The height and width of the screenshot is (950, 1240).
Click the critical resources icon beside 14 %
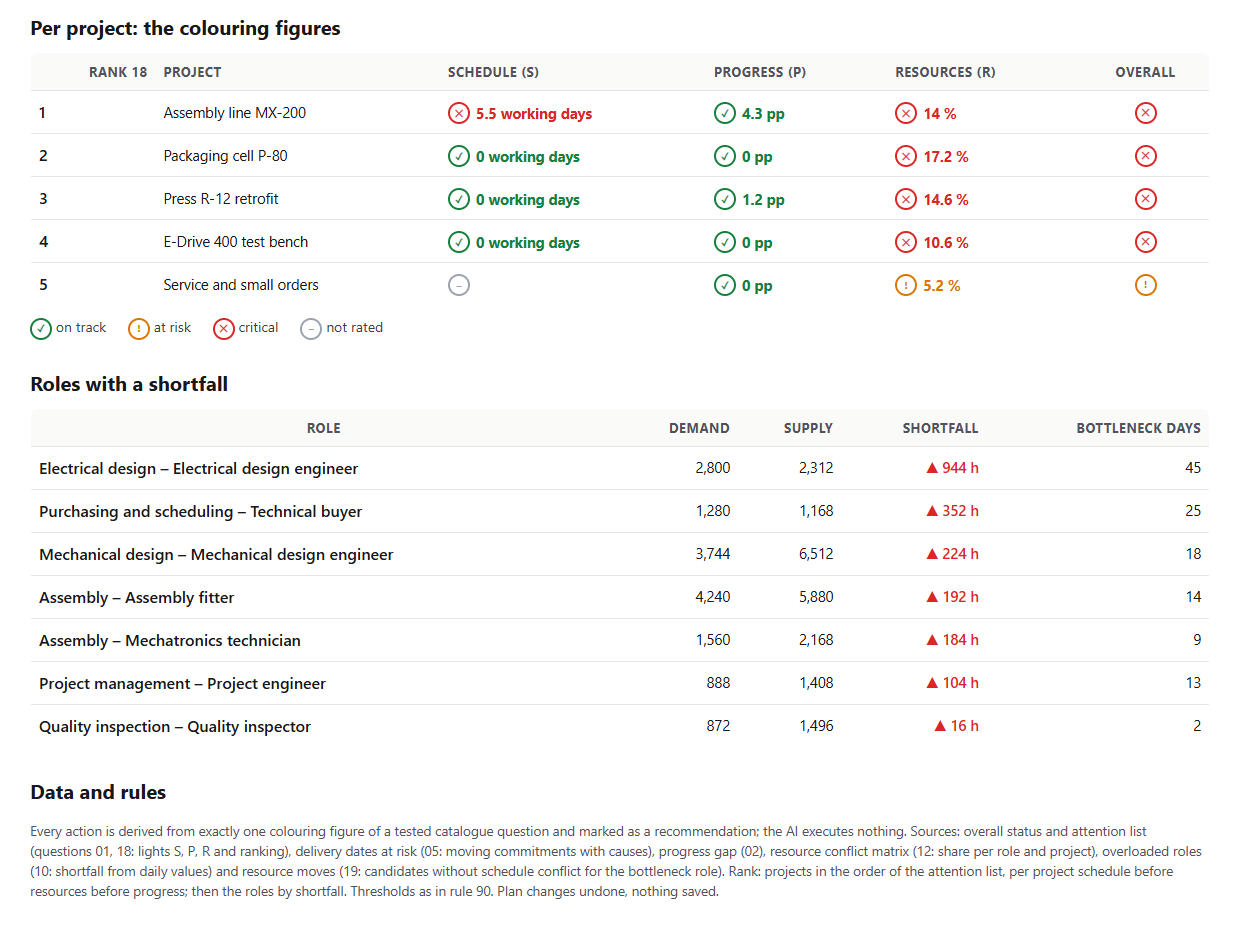[x=906, y=114]
